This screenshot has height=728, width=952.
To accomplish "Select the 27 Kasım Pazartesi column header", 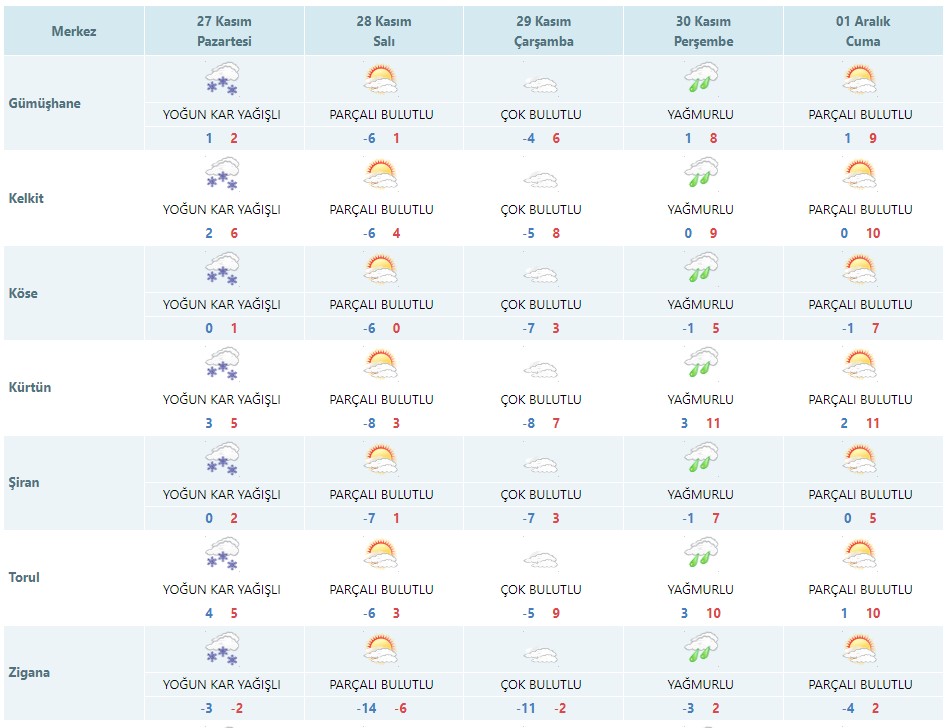I will coord(222,31).
